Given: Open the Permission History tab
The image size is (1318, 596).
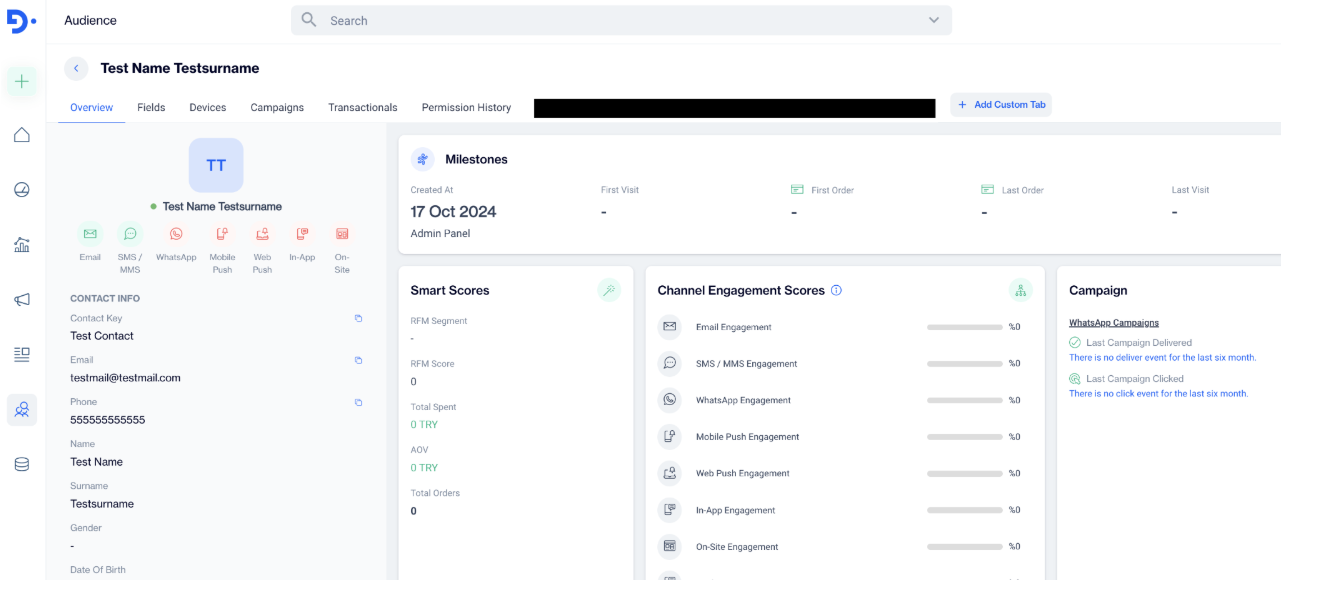Looking at the screenshot, I should (466, 107).
